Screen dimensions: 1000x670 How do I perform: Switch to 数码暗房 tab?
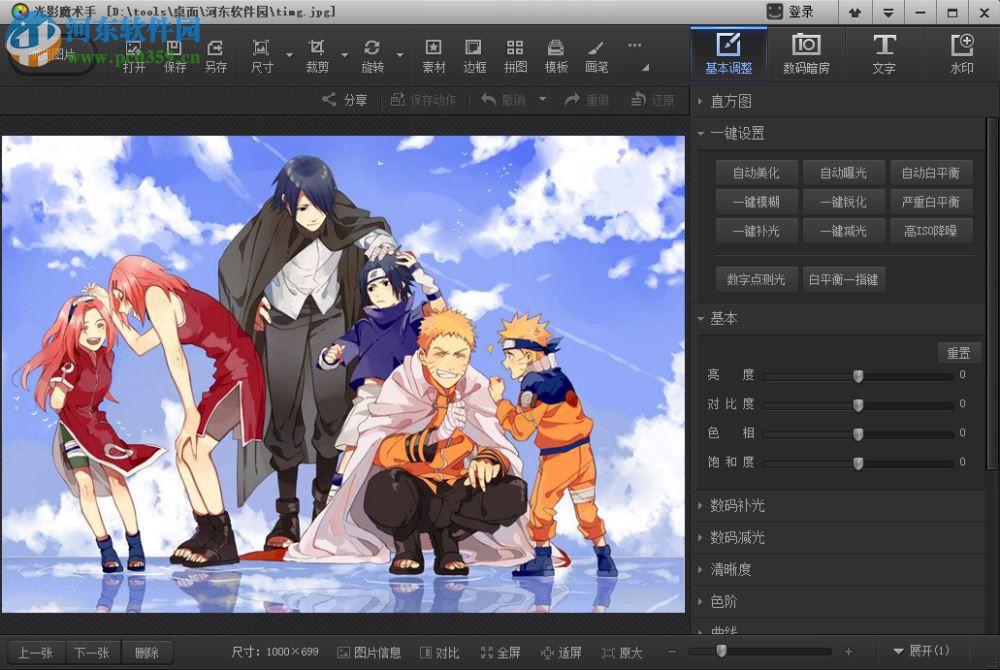coord(806,54)
